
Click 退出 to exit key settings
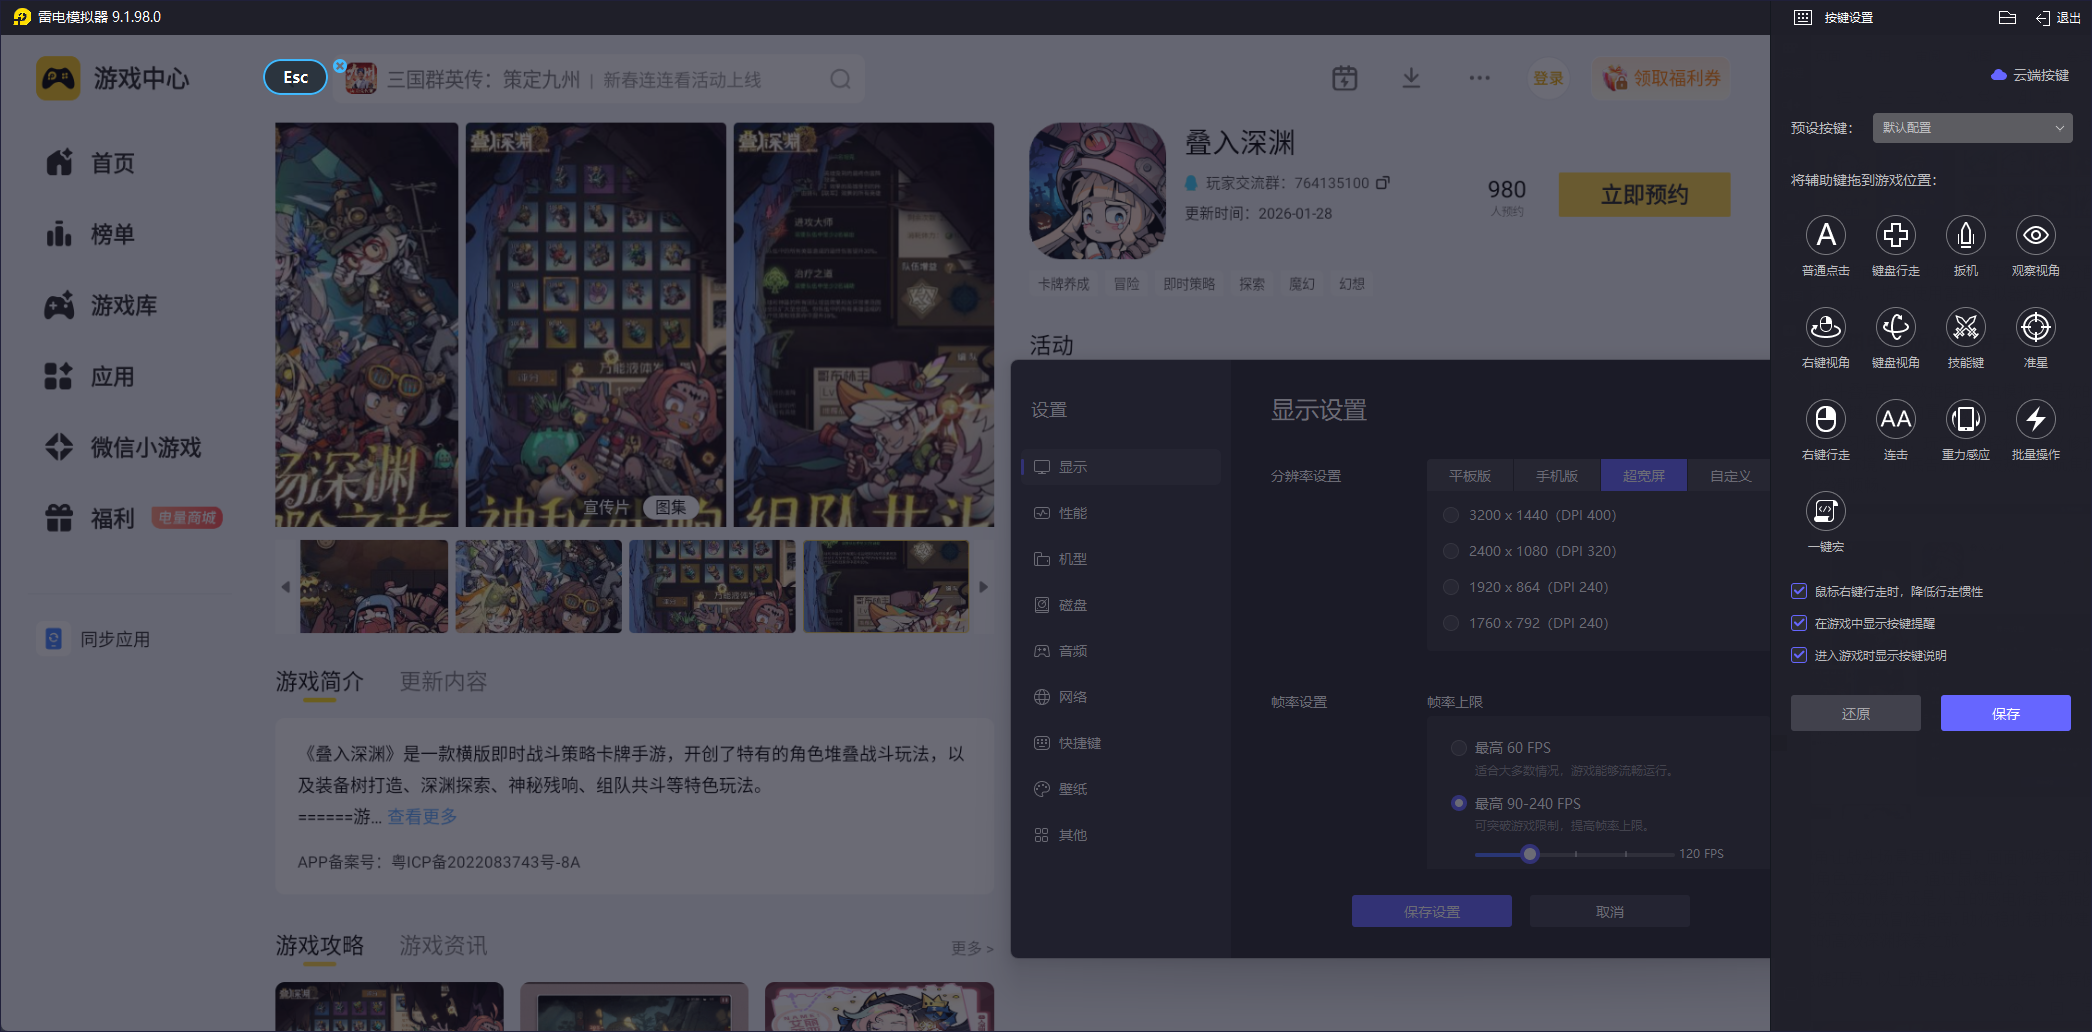click(x=2058, y=18)
